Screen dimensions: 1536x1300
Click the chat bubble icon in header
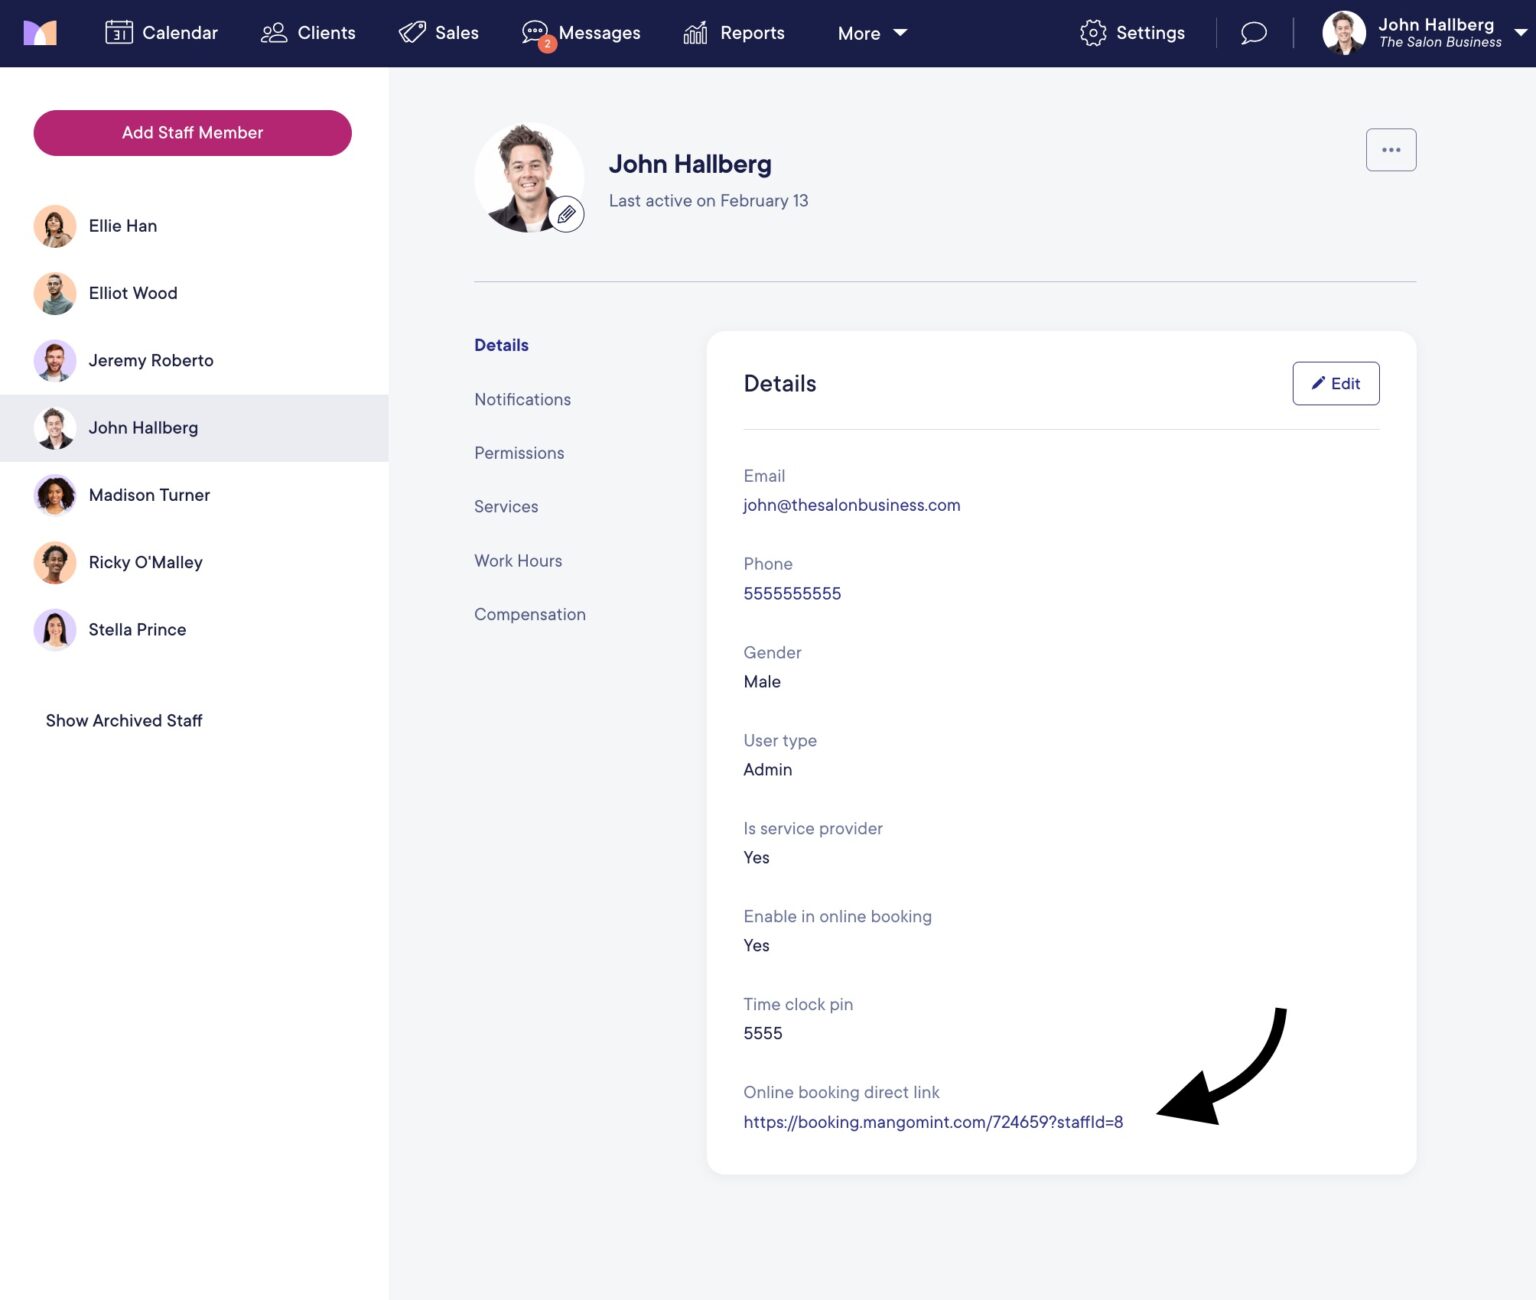(x=1253, y=33)
